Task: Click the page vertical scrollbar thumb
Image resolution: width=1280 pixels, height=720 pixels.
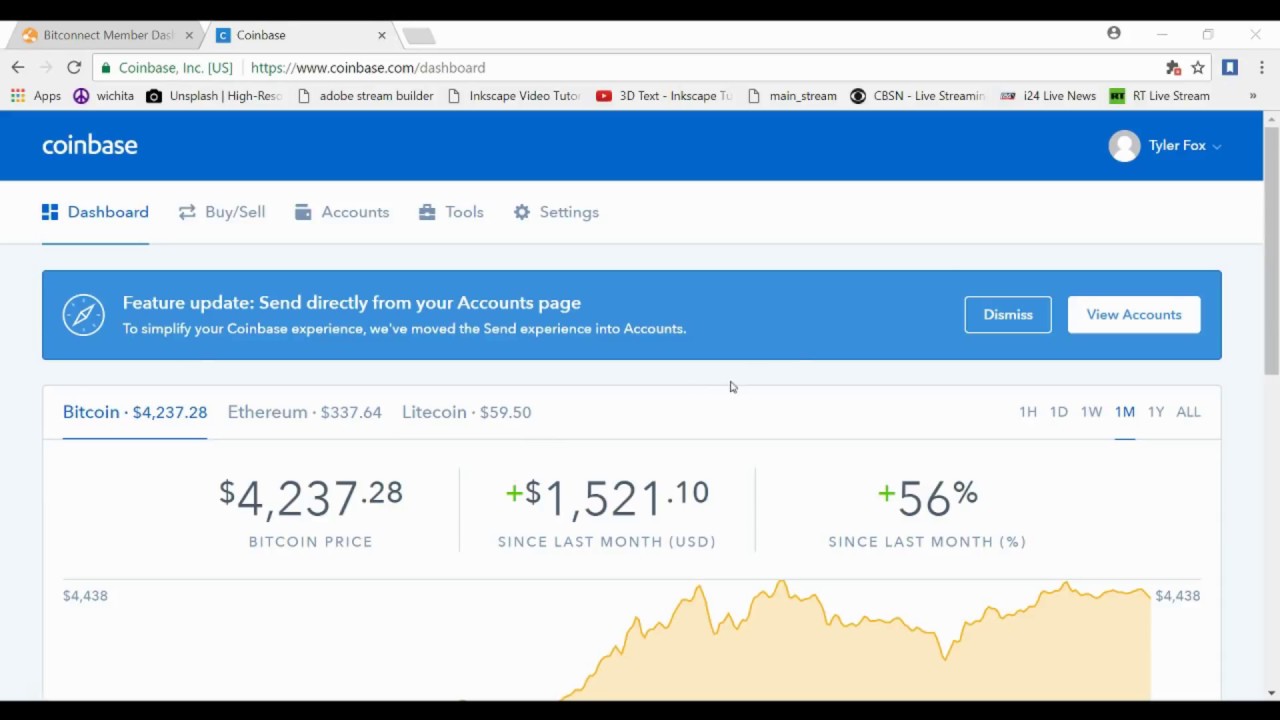Action: pyautogui.click(x=1271, y=250)
